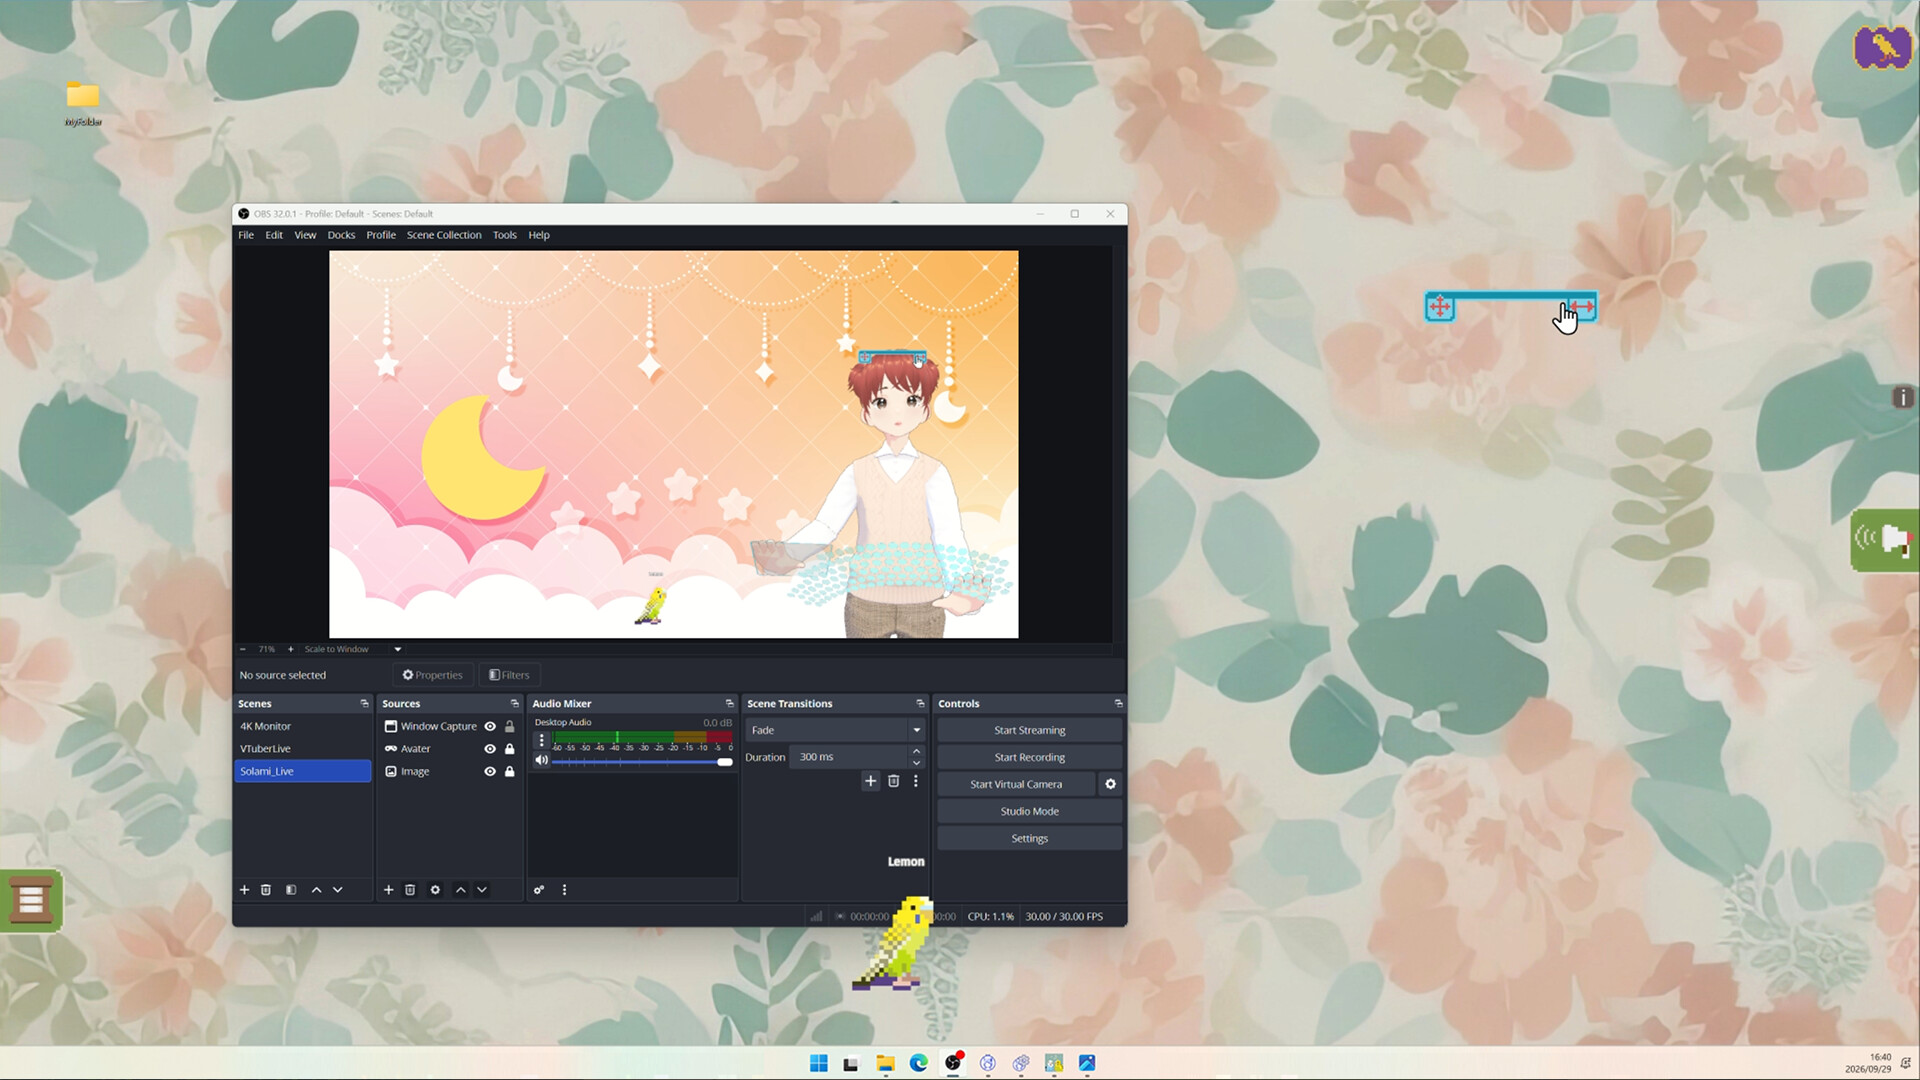The image size is (1920, 1080).
Task: Expand the Scale to Window zoom dropdown
Action: (x=397, y=649)
